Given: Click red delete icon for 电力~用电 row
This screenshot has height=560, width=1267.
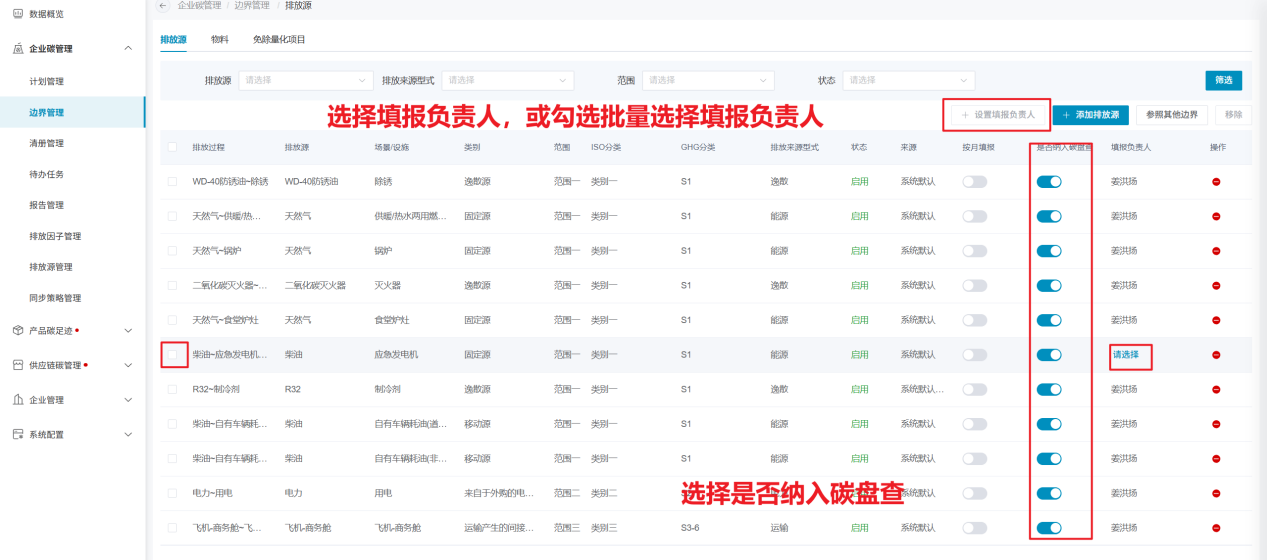Looking at the screenshot, I should (1216, 493).
